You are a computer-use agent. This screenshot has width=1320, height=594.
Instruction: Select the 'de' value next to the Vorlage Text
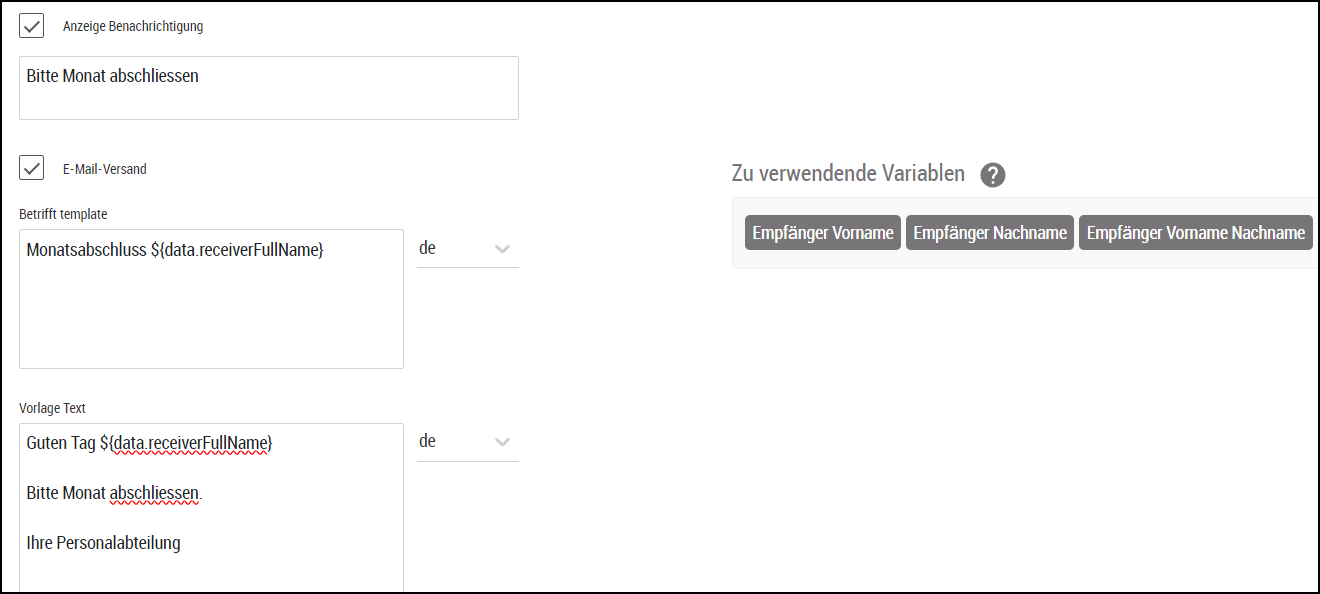pyautogui.click(x=428, y=441)
